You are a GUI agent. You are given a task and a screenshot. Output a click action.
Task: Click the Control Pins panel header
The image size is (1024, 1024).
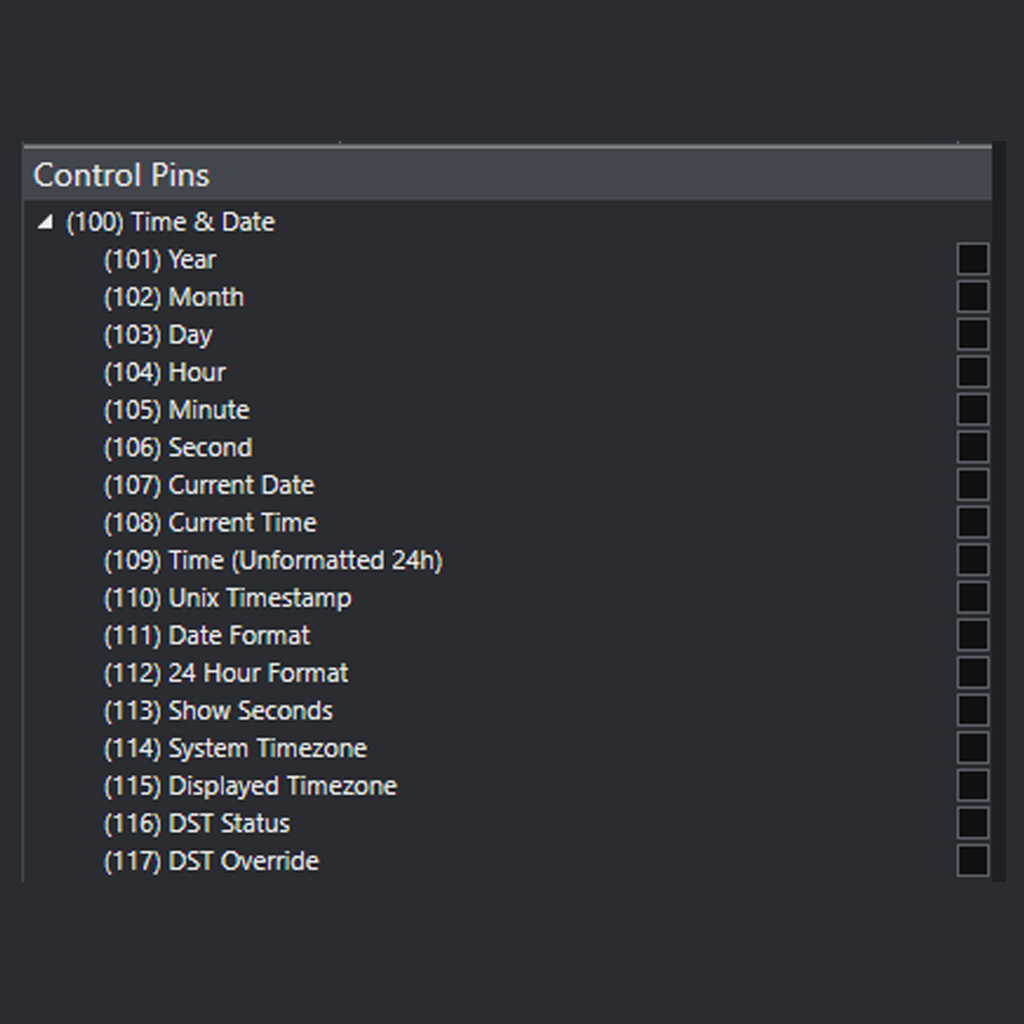(x=121, y=175)
